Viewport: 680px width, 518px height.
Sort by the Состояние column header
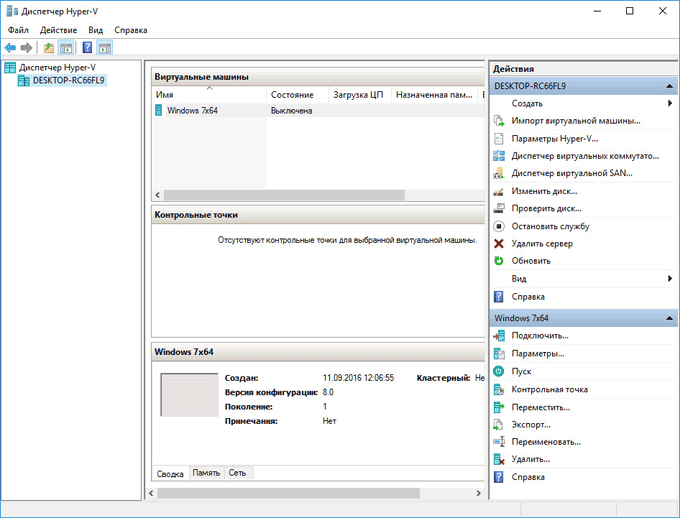point(292,95)
